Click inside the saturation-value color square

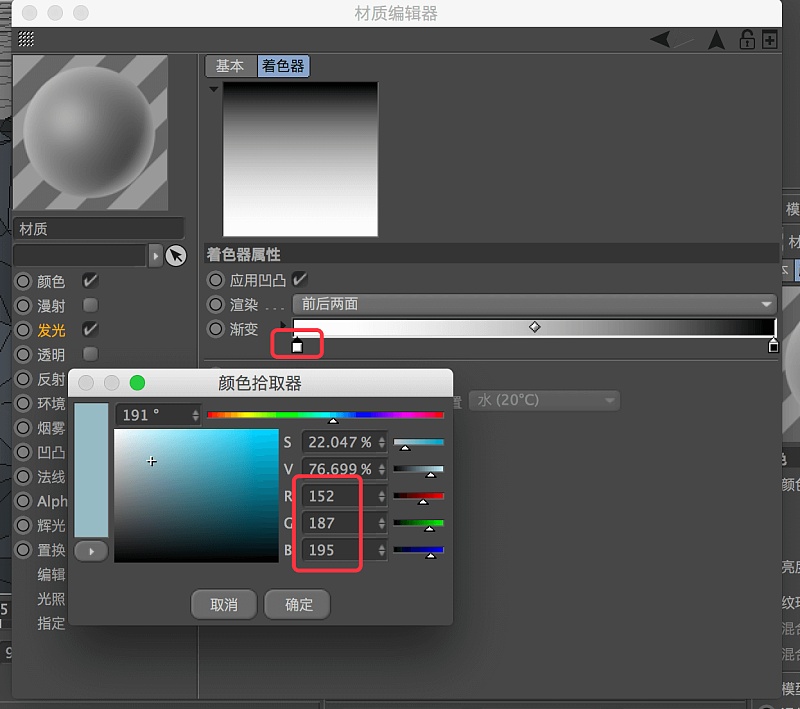(x=196, y=495)
